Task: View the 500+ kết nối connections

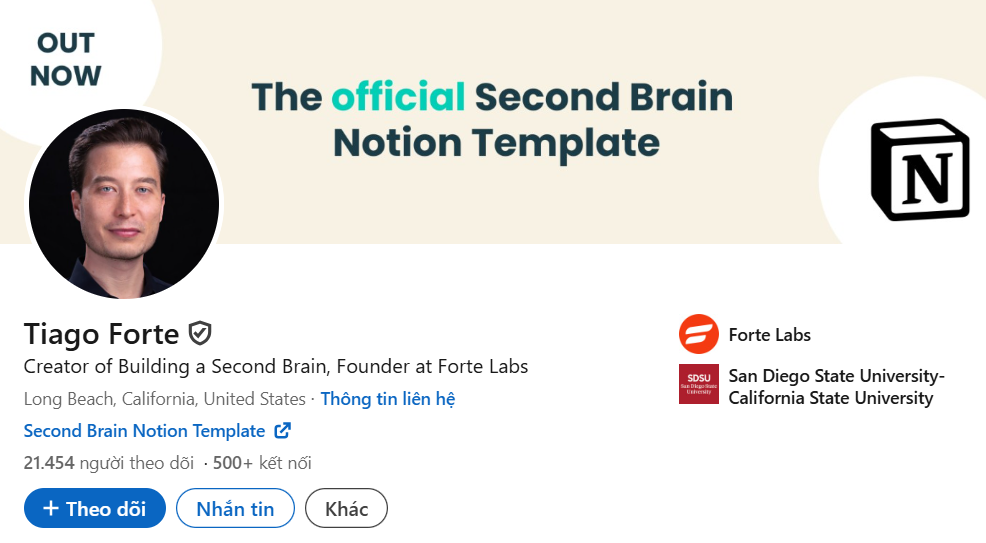Action: point(262,463)
